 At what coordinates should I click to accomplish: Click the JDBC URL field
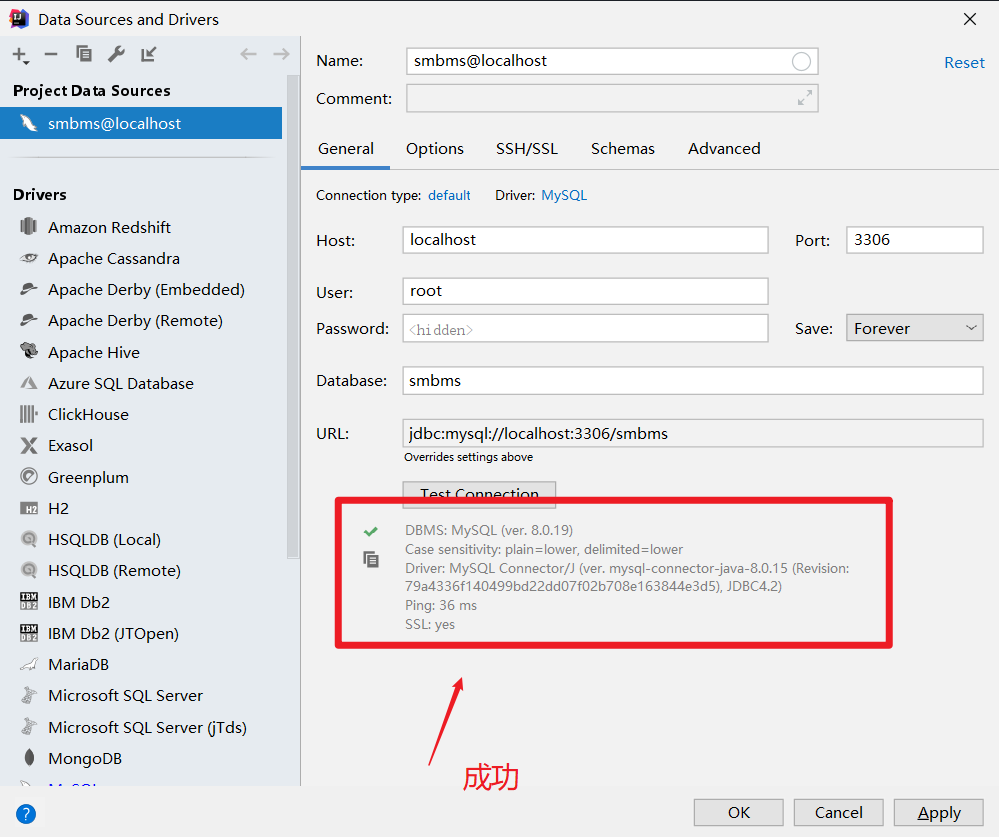tap(693, 433)
